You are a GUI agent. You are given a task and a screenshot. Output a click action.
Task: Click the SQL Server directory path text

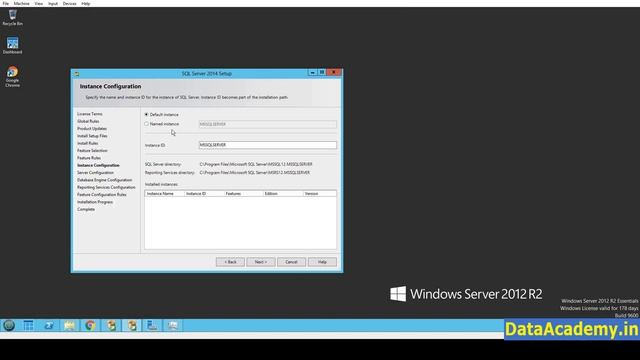coord(256,164)
